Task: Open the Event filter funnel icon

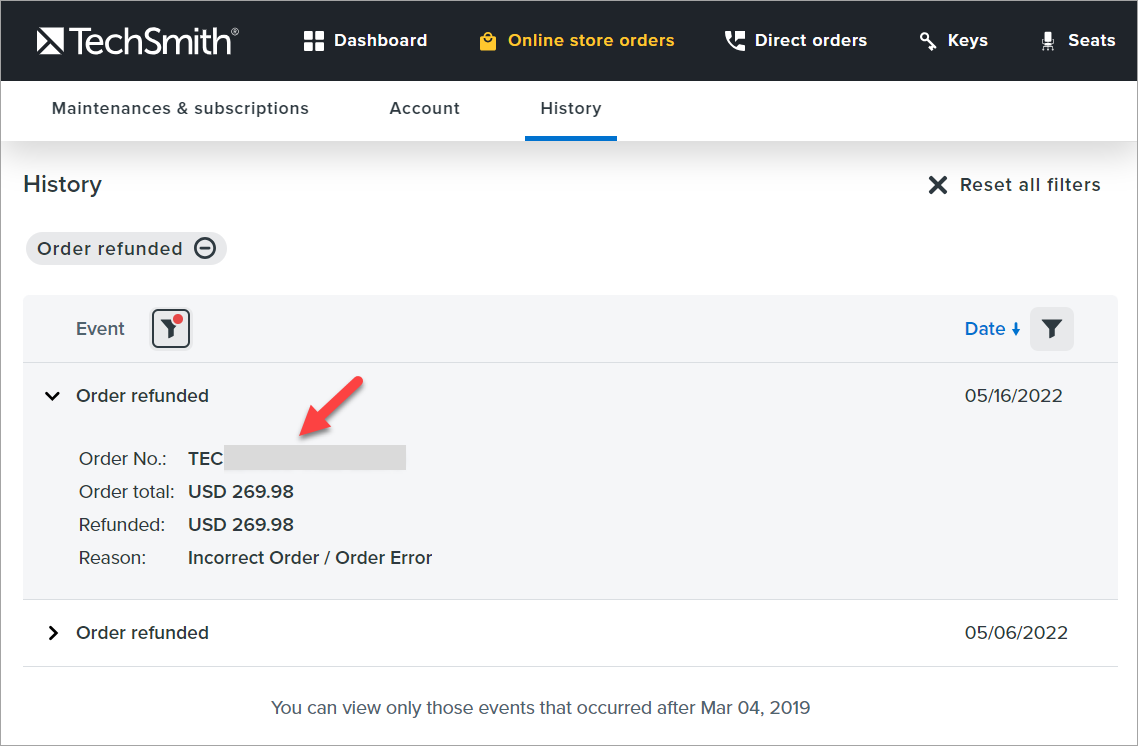Action: 171,328
